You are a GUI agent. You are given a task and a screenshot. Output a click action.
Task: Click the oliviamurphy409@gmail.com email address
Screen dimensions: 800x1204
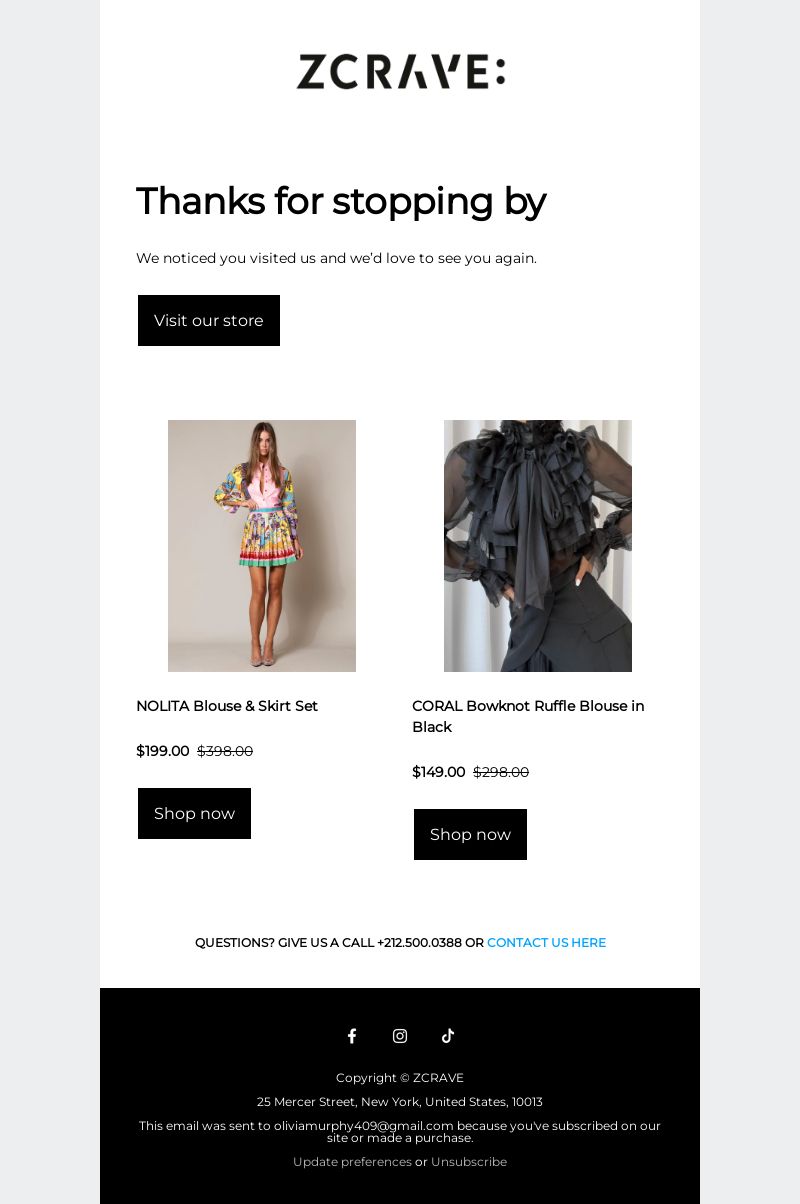pos(364,1126)
